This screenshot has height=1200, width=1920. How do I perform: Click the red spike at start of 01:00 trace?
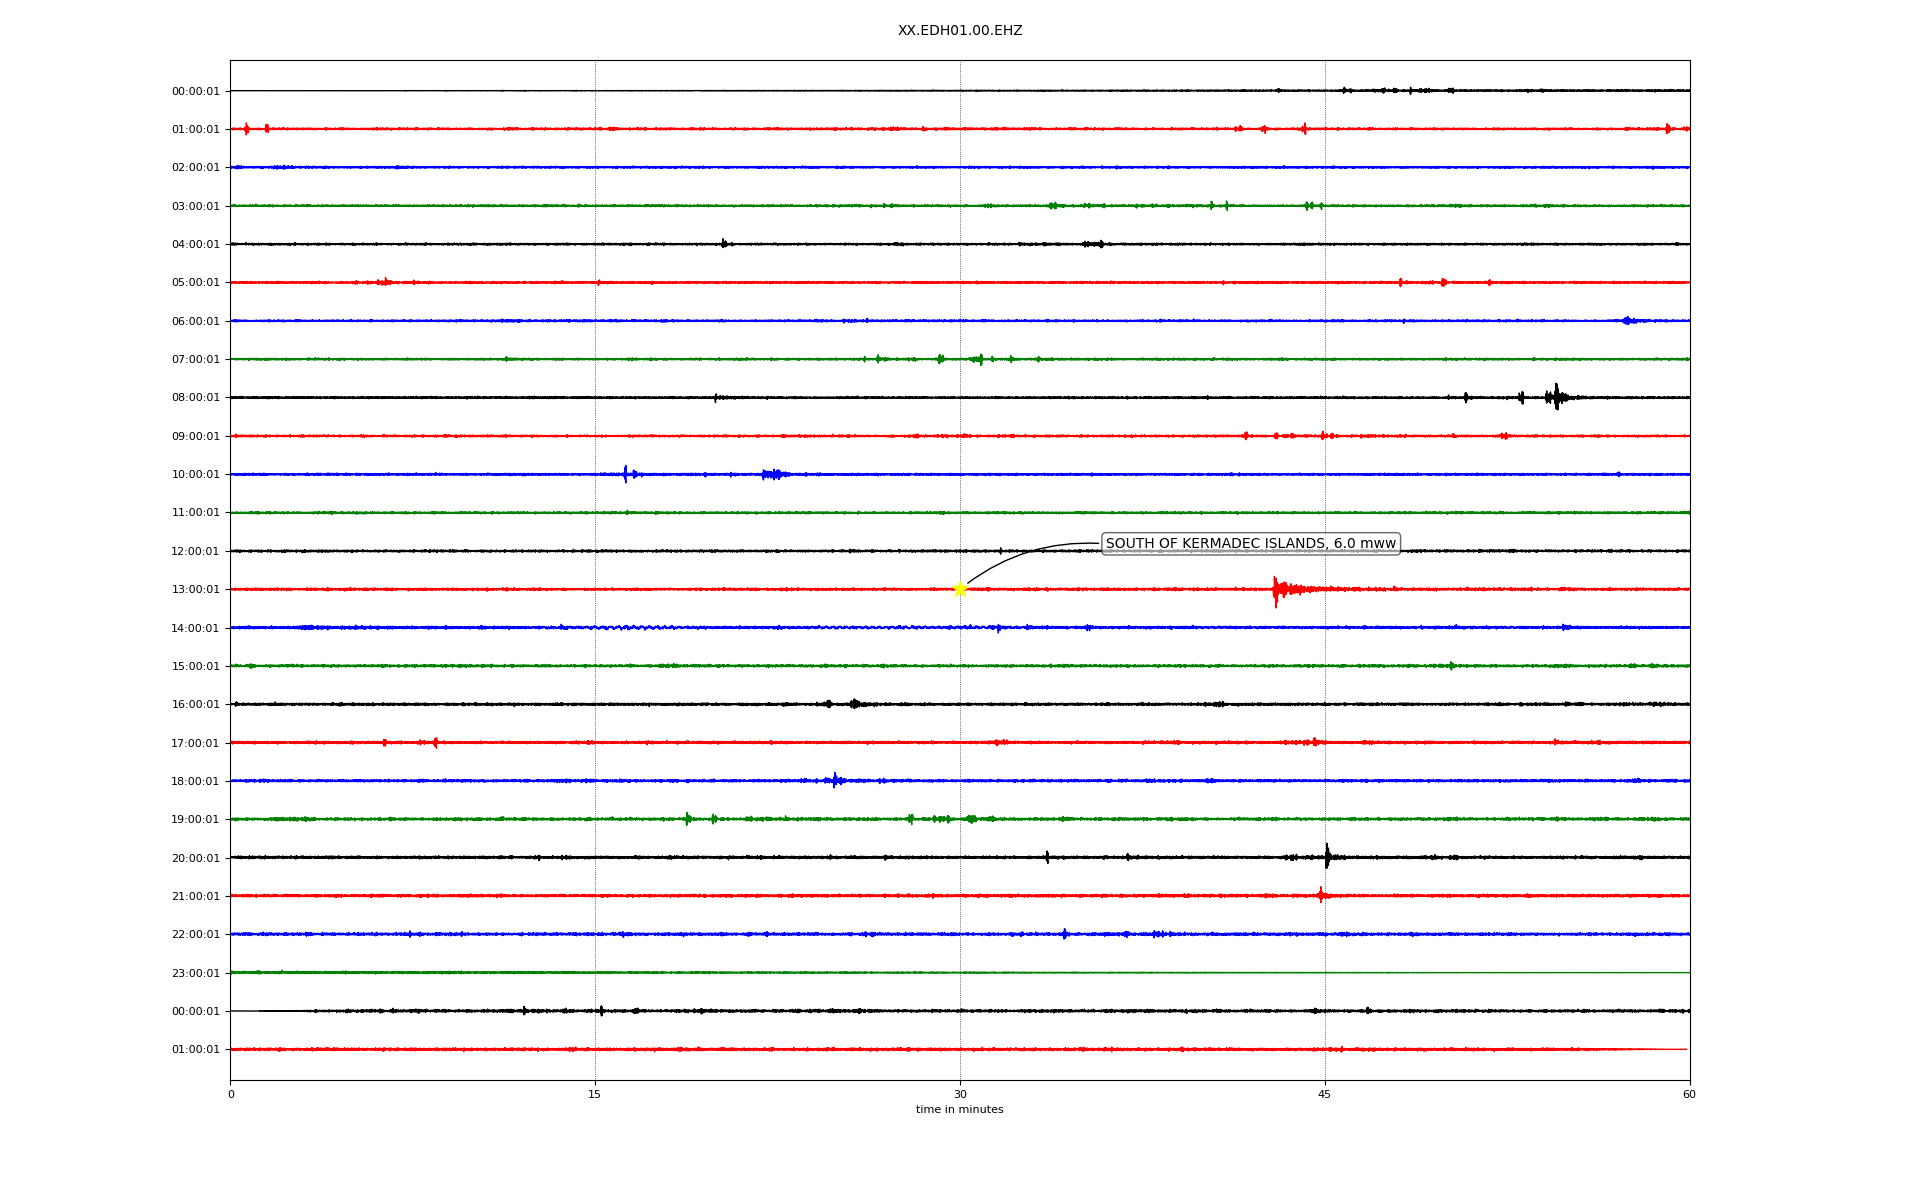[247, 129]
